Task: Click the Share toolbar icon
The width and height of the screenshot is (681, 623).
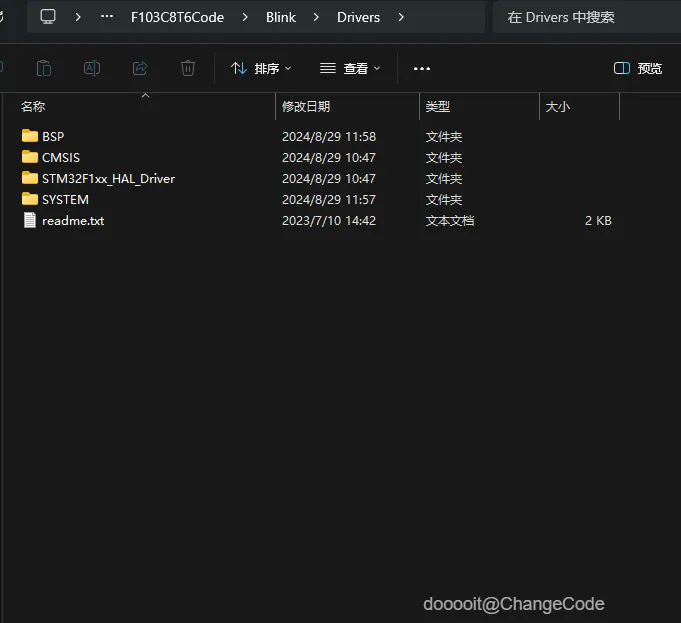Action: [x=140, y=68]
